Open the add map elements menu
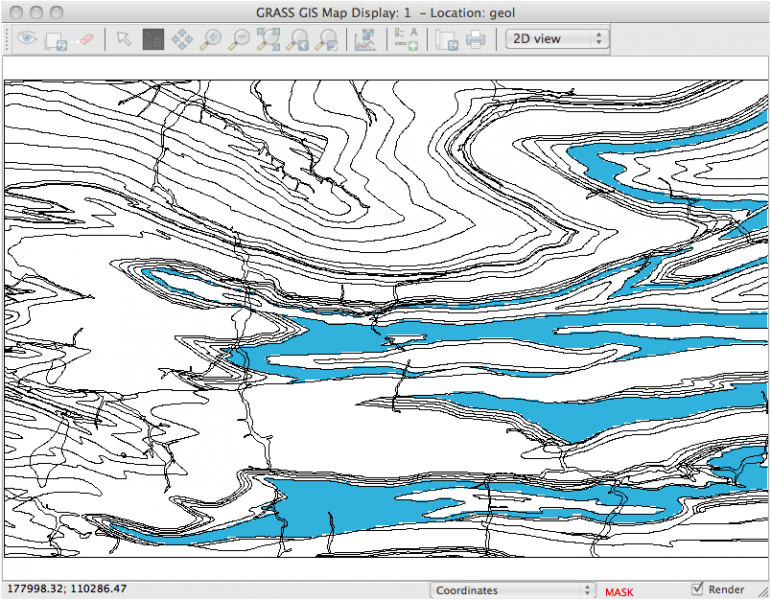 405,40
